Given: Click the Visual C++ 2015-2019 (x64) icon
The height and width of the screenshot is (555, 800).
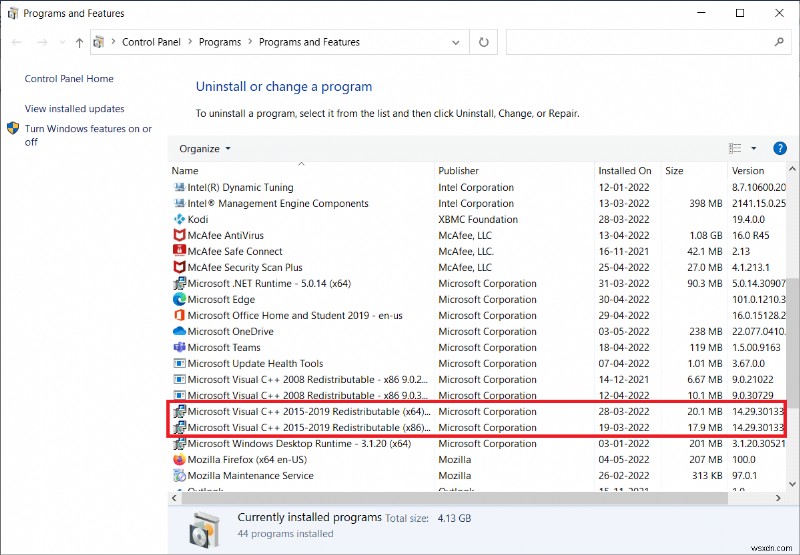Looking at the screenshot, I should [179, 411].
